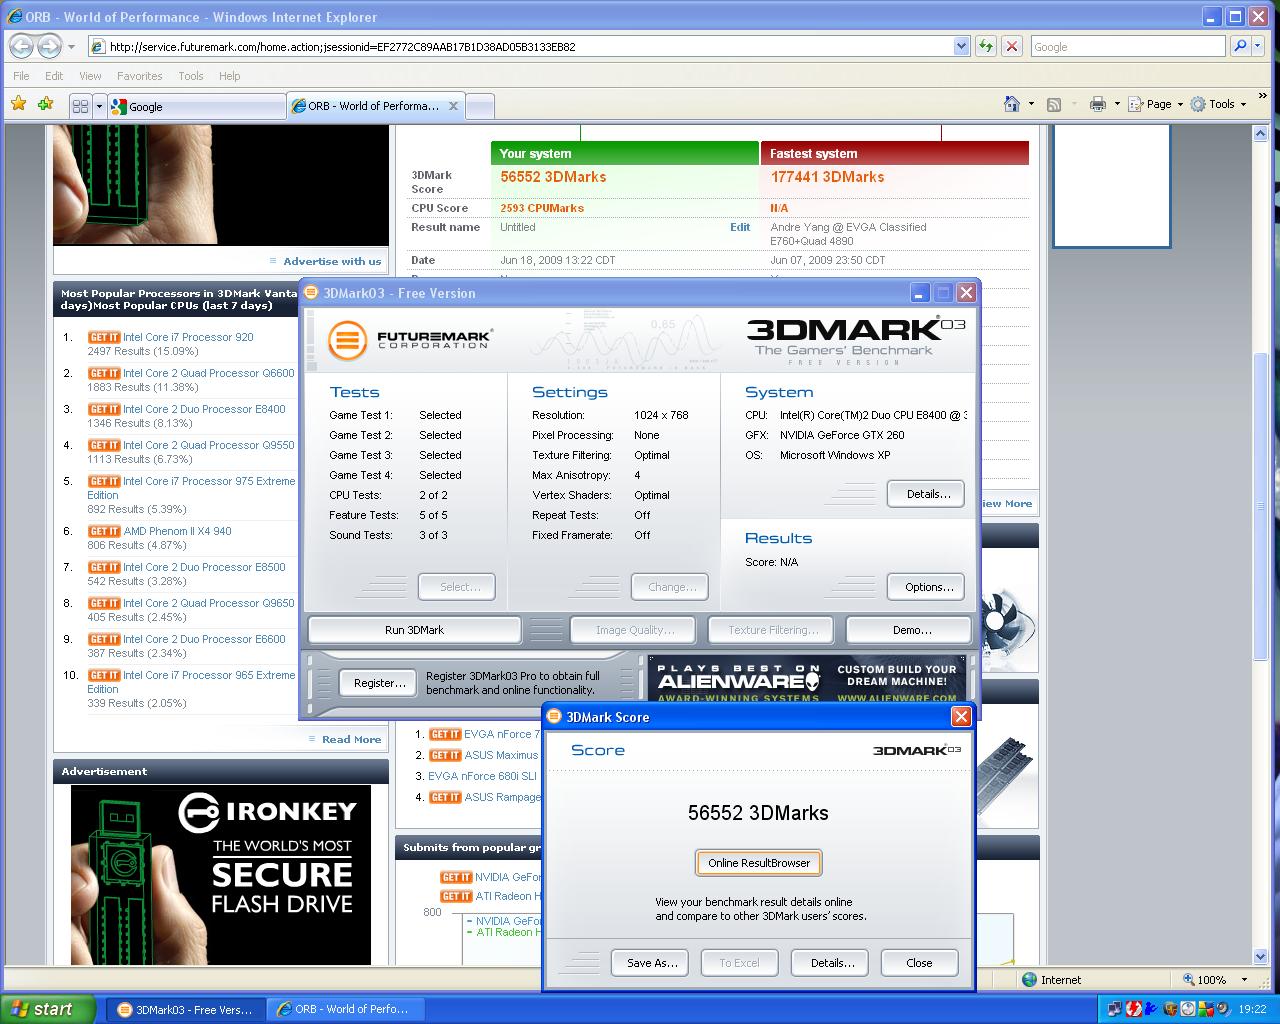This screenshot has width=1280, height=1024.
Task: Click GET IT badge beside ATI Radeon in submits
Action: (456, 896)
